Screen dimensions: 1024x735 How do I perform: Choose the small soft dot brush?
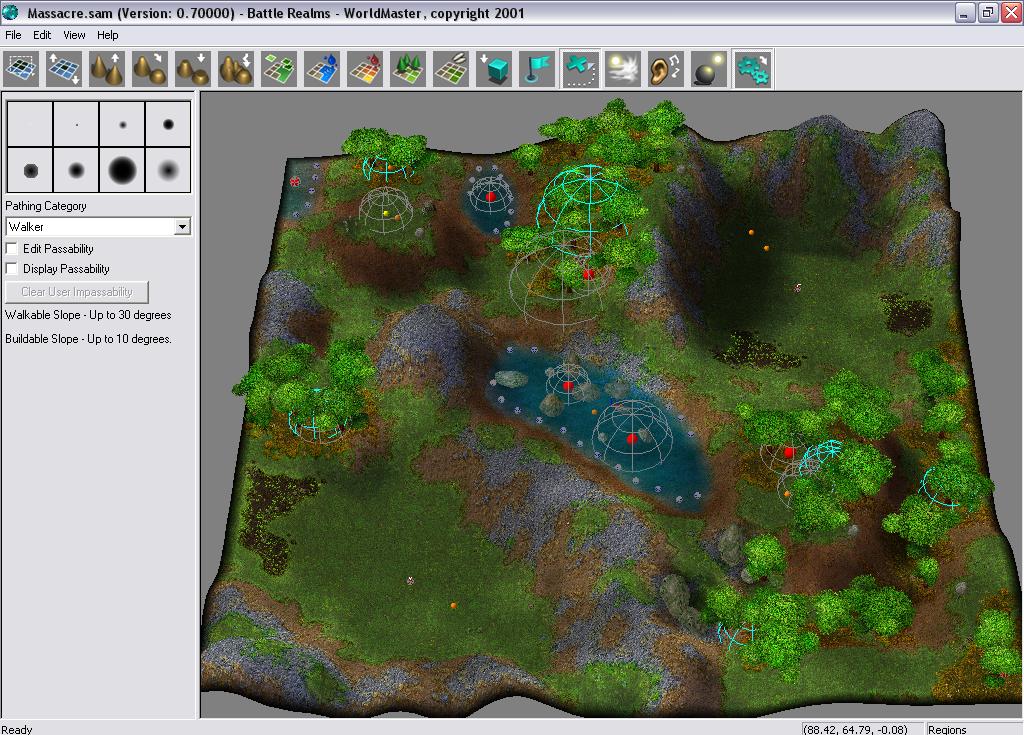tap(122, 124)
